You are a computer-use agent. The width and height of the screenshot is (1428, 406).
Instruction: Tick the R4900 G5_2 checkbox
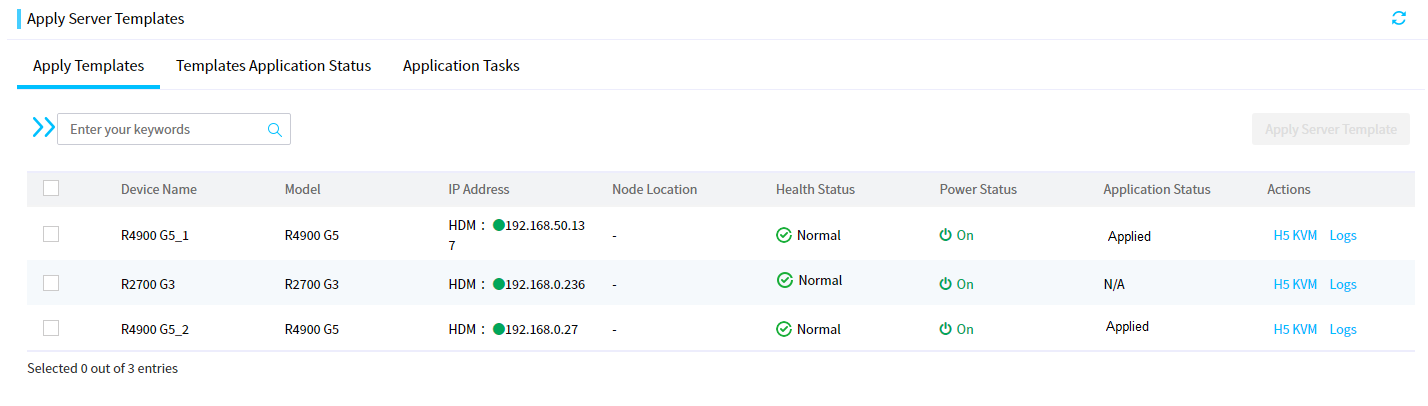point(51,328)
